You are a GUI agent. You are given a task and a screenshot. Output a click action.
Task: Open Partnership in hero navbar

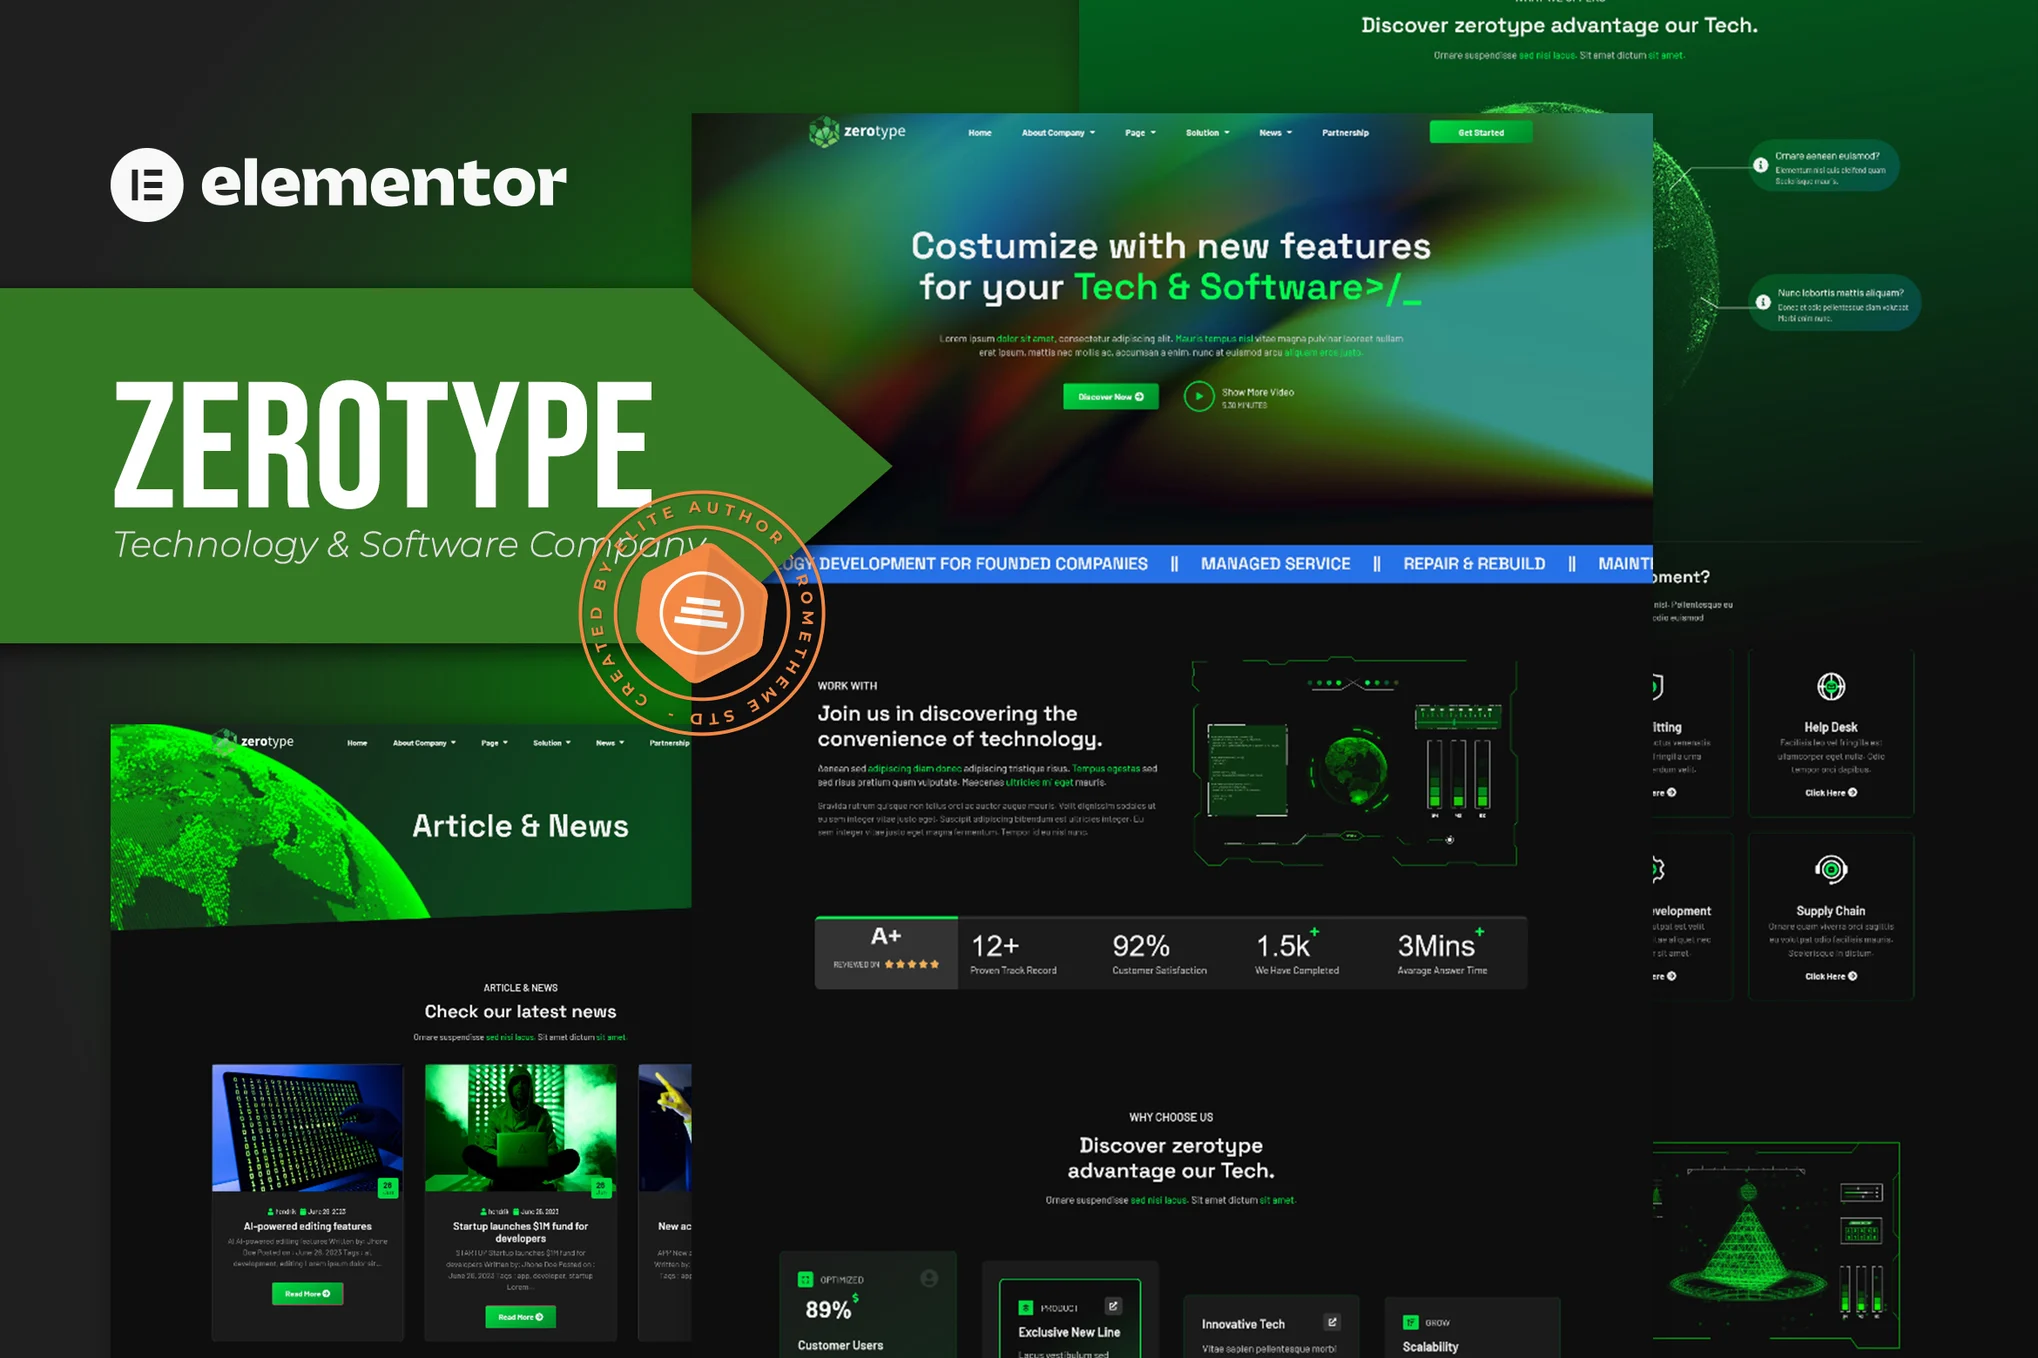pyautogui.click(x=1345, y=133)
